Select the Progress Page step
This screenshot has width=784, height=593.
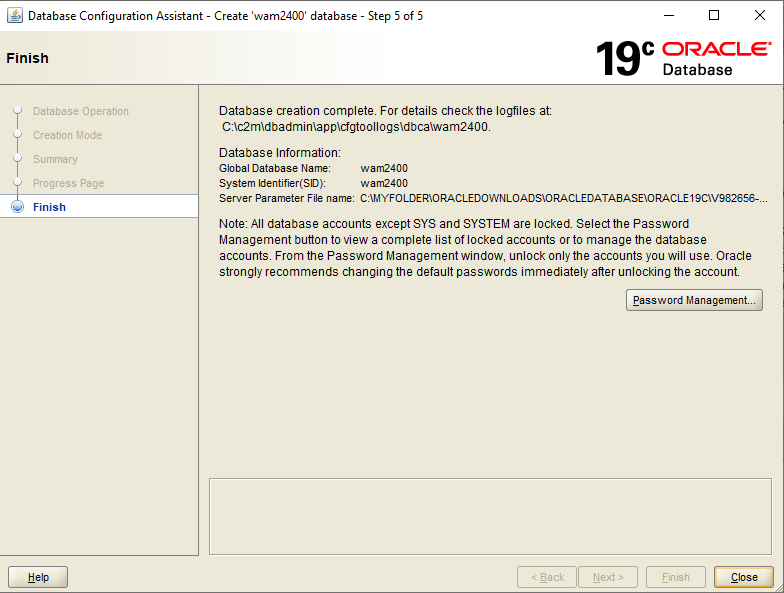coord(68,183)
